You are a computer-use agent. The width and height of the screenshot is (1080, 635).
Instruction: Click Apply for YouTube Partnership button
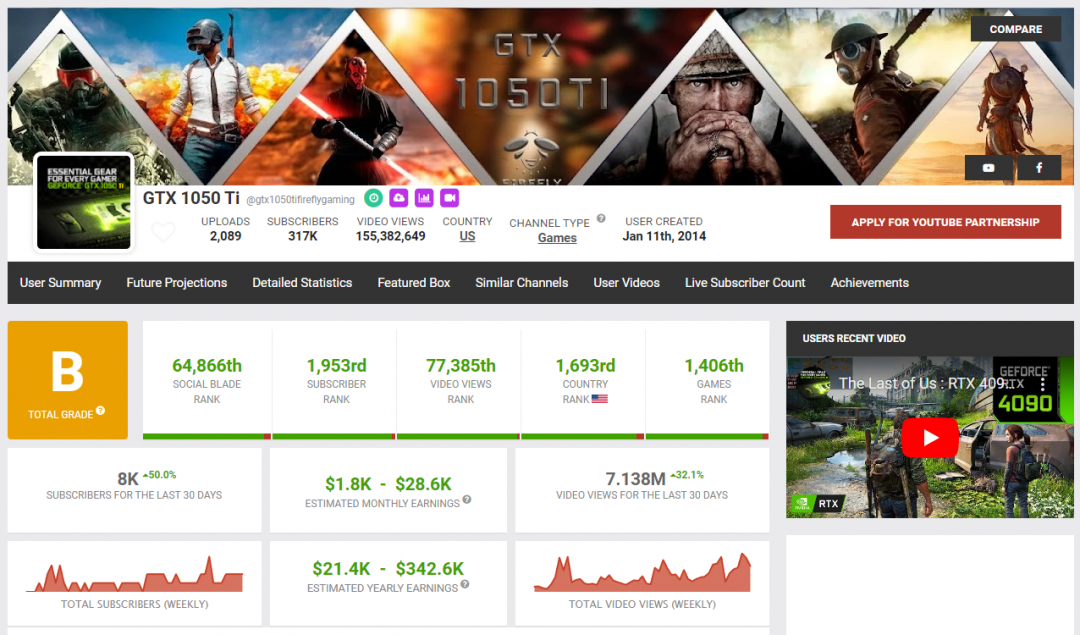pos(945,222)
